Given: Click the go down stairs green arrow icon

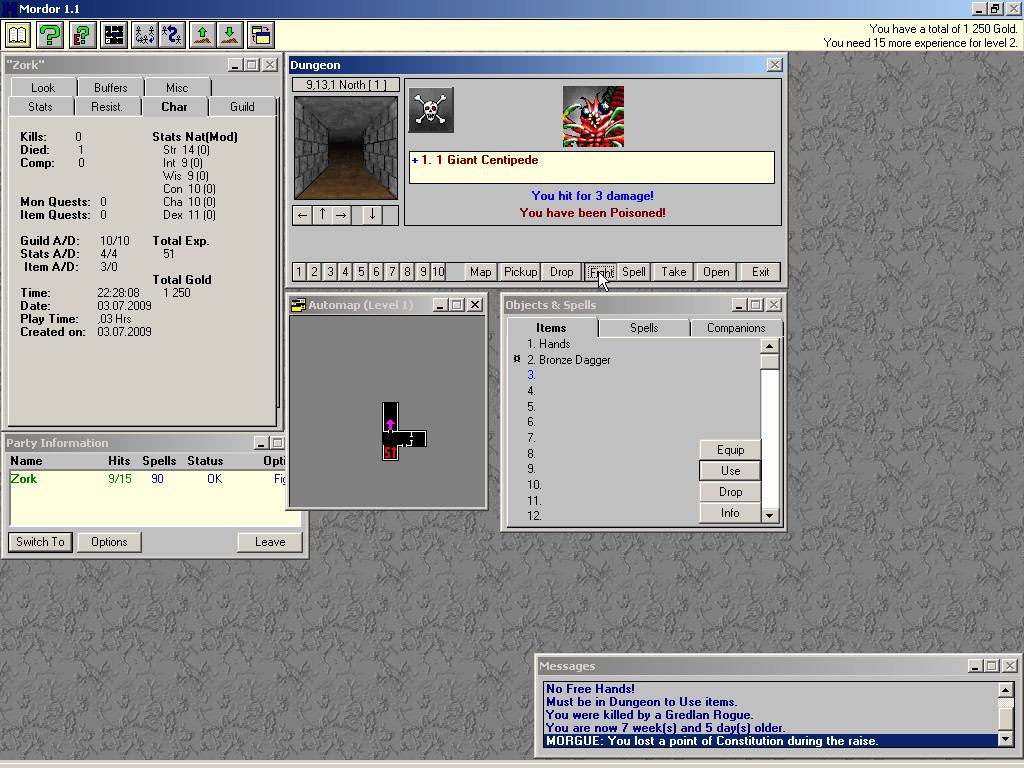Looking at the screenshot, I should click(x=230, y=36).
